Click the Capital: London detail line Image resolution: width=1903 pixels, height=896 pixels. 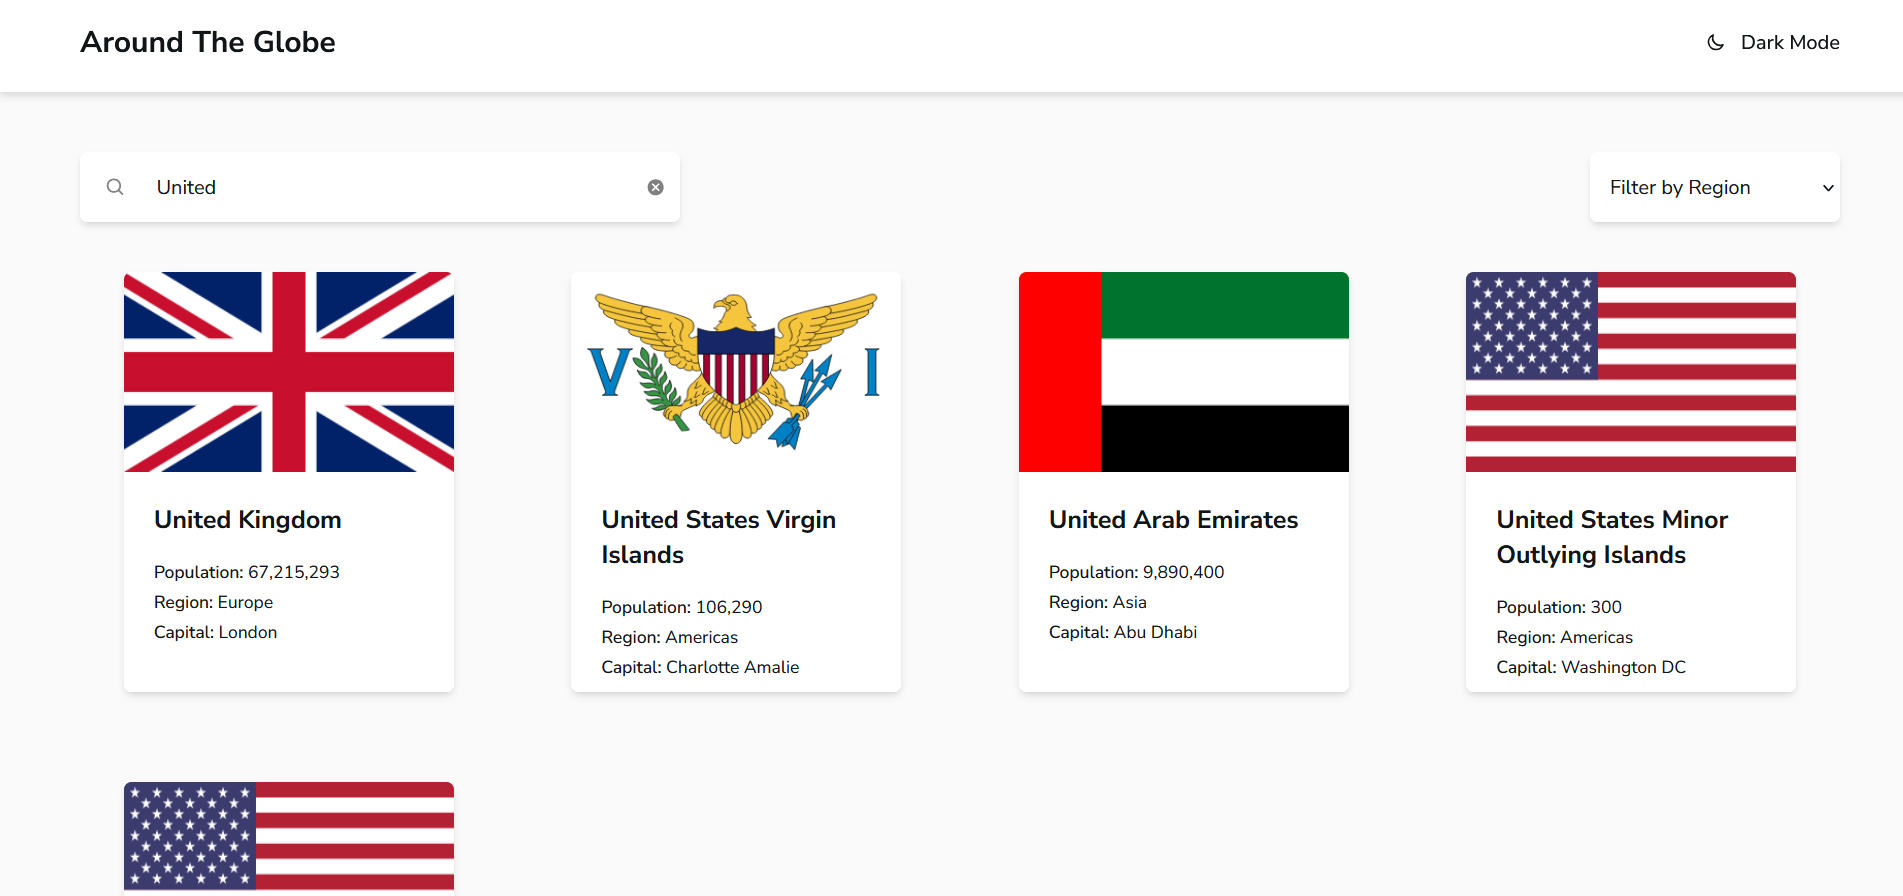[216, 632]
